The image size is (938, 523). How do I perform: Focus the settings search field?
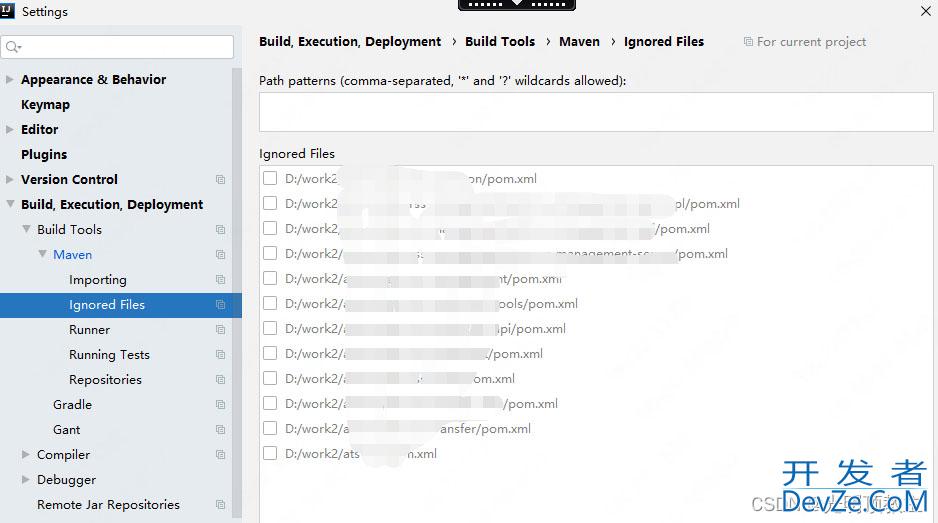click(117, 47)
